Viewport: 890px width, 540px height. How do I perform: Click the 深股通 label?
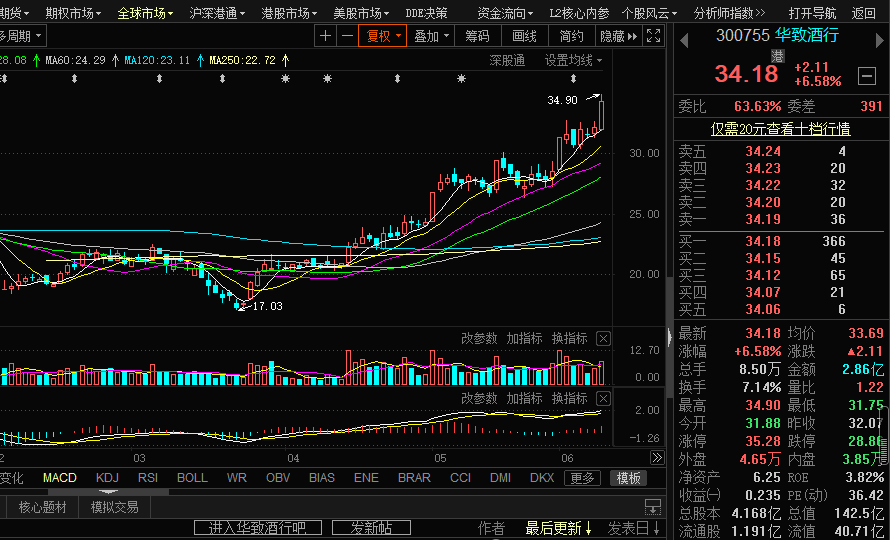(x=507, y=60)
